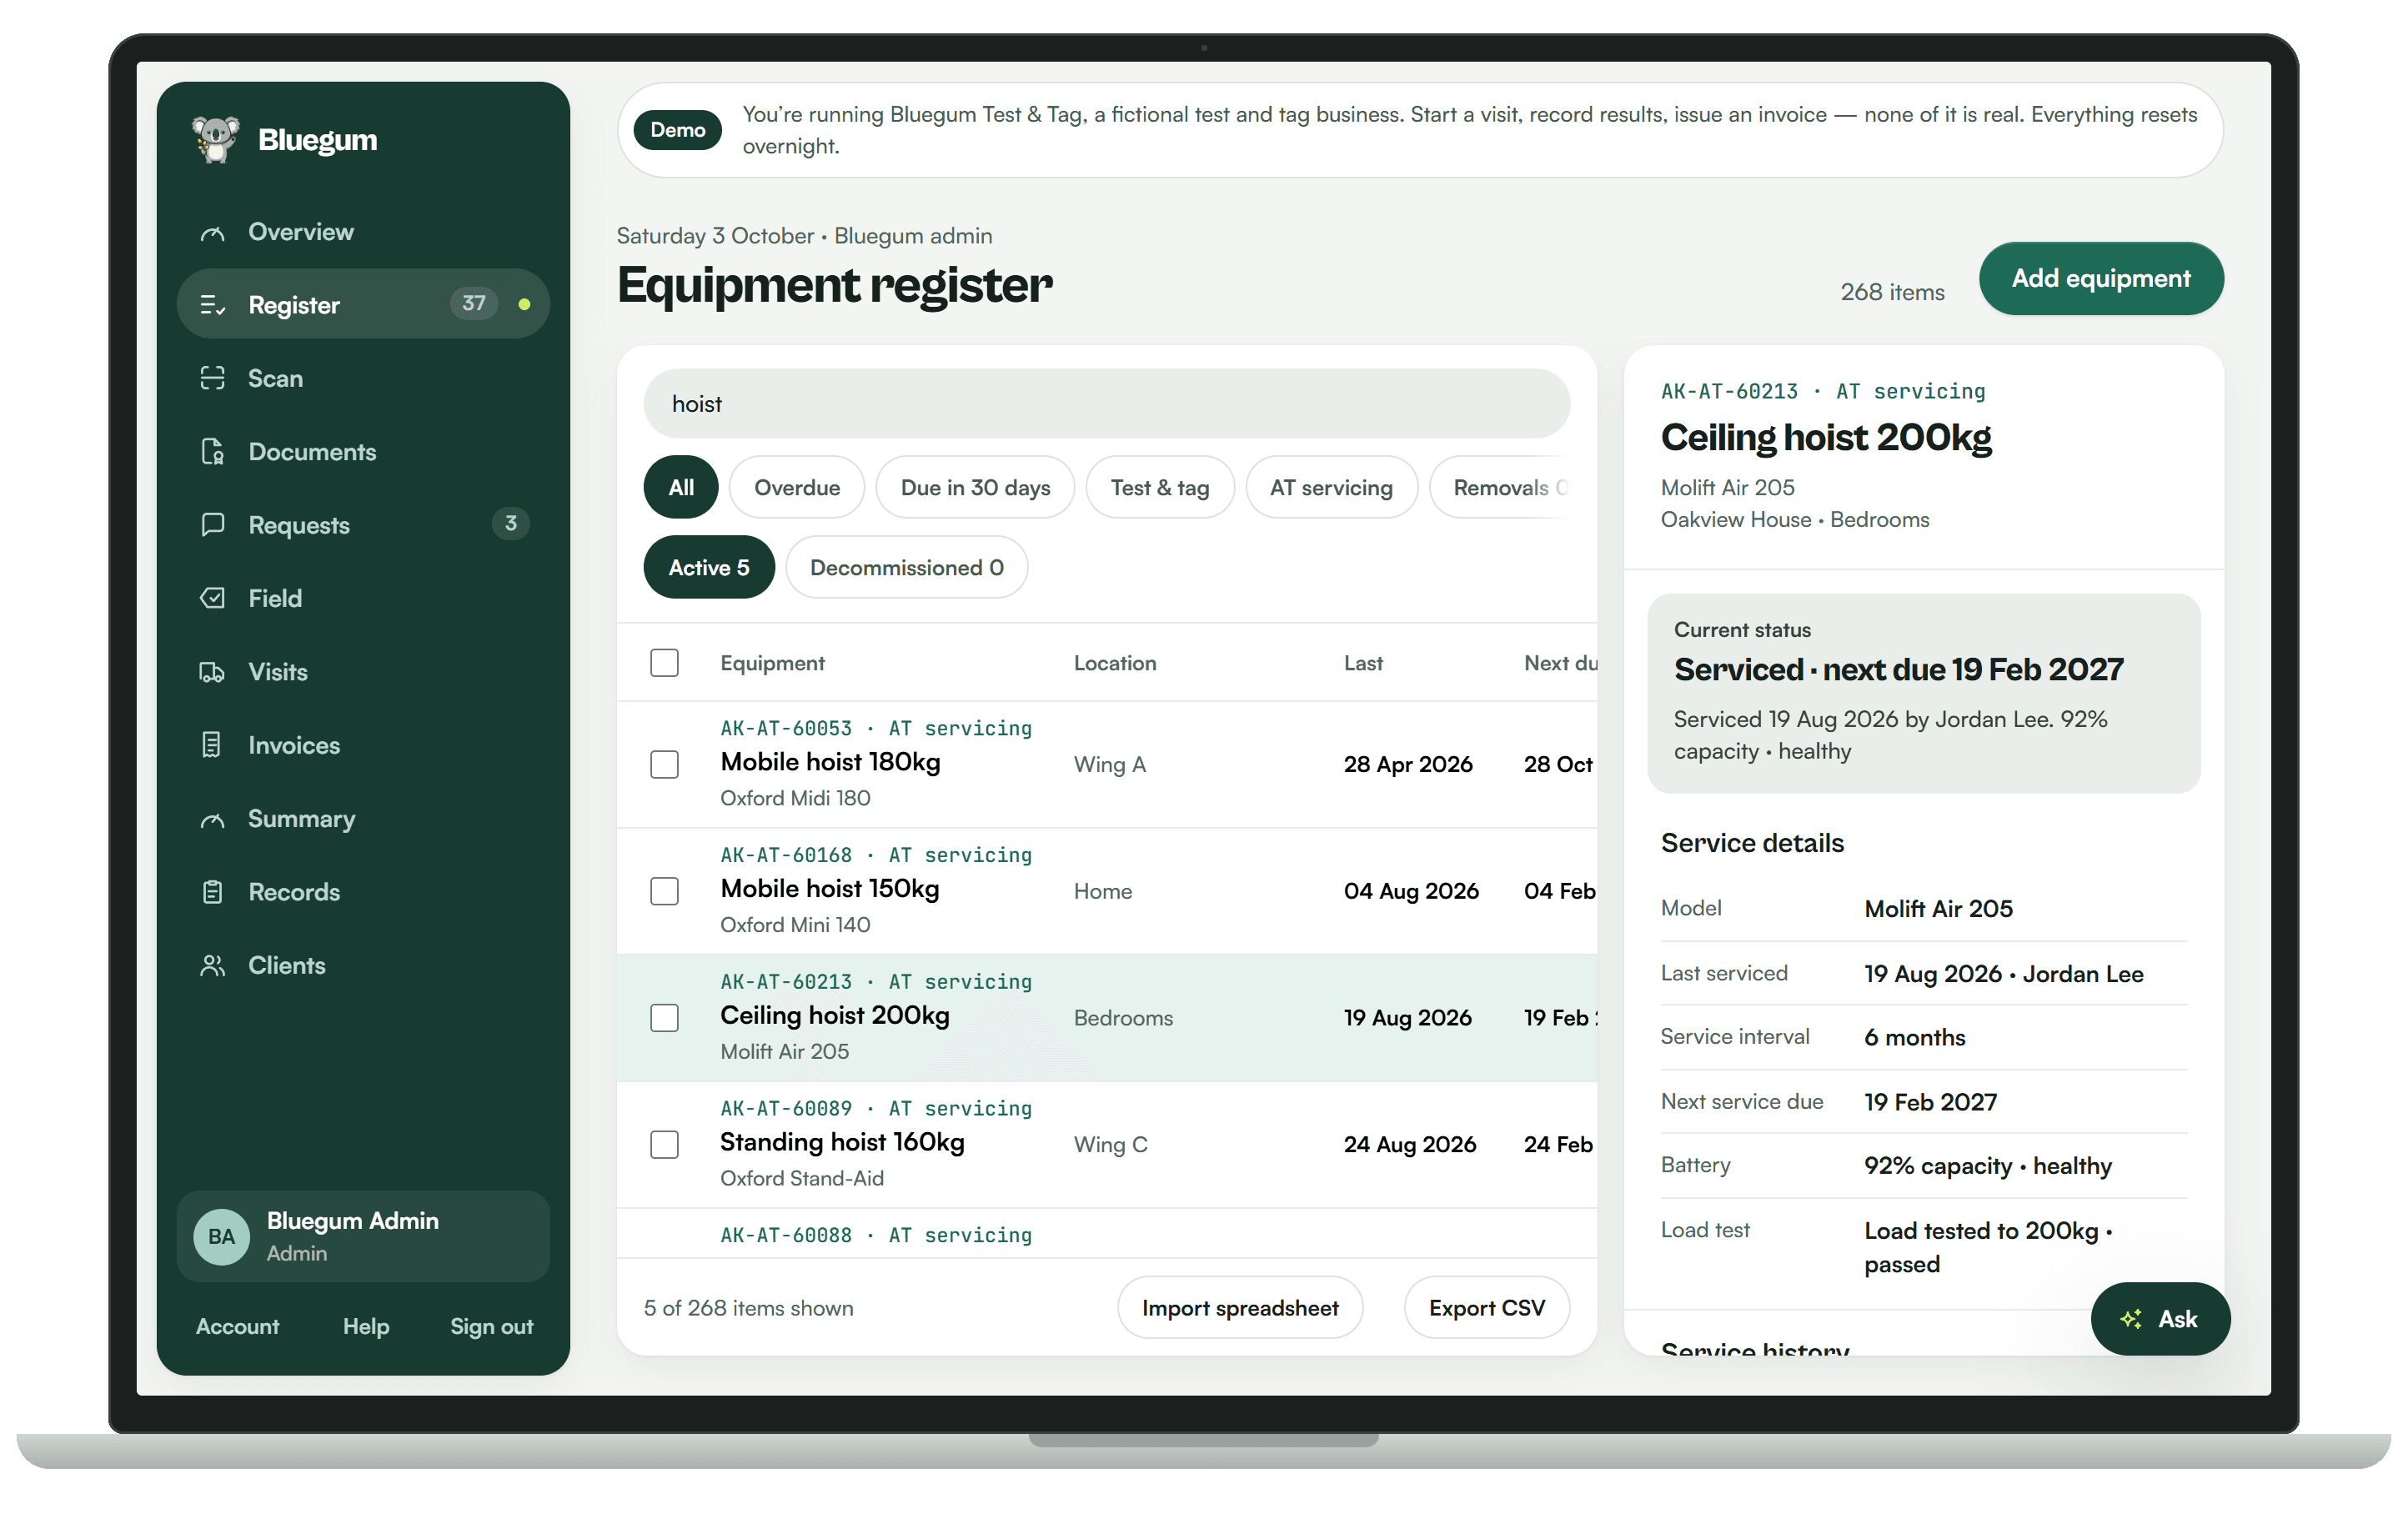
Task: Click the Add equipment button
Action: point(2101,278)
